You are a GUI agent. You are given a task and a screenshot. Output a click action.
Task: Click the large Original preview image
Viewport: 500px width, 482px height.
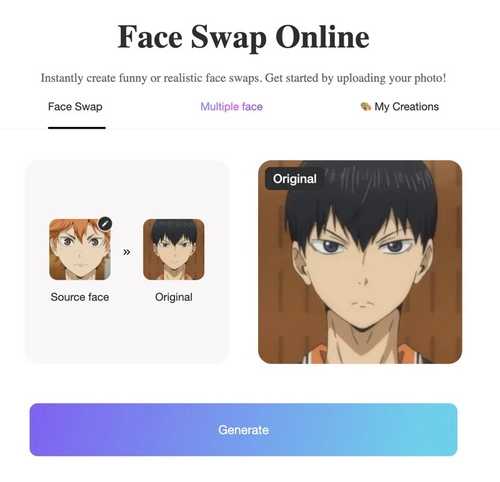click(360, 262)
